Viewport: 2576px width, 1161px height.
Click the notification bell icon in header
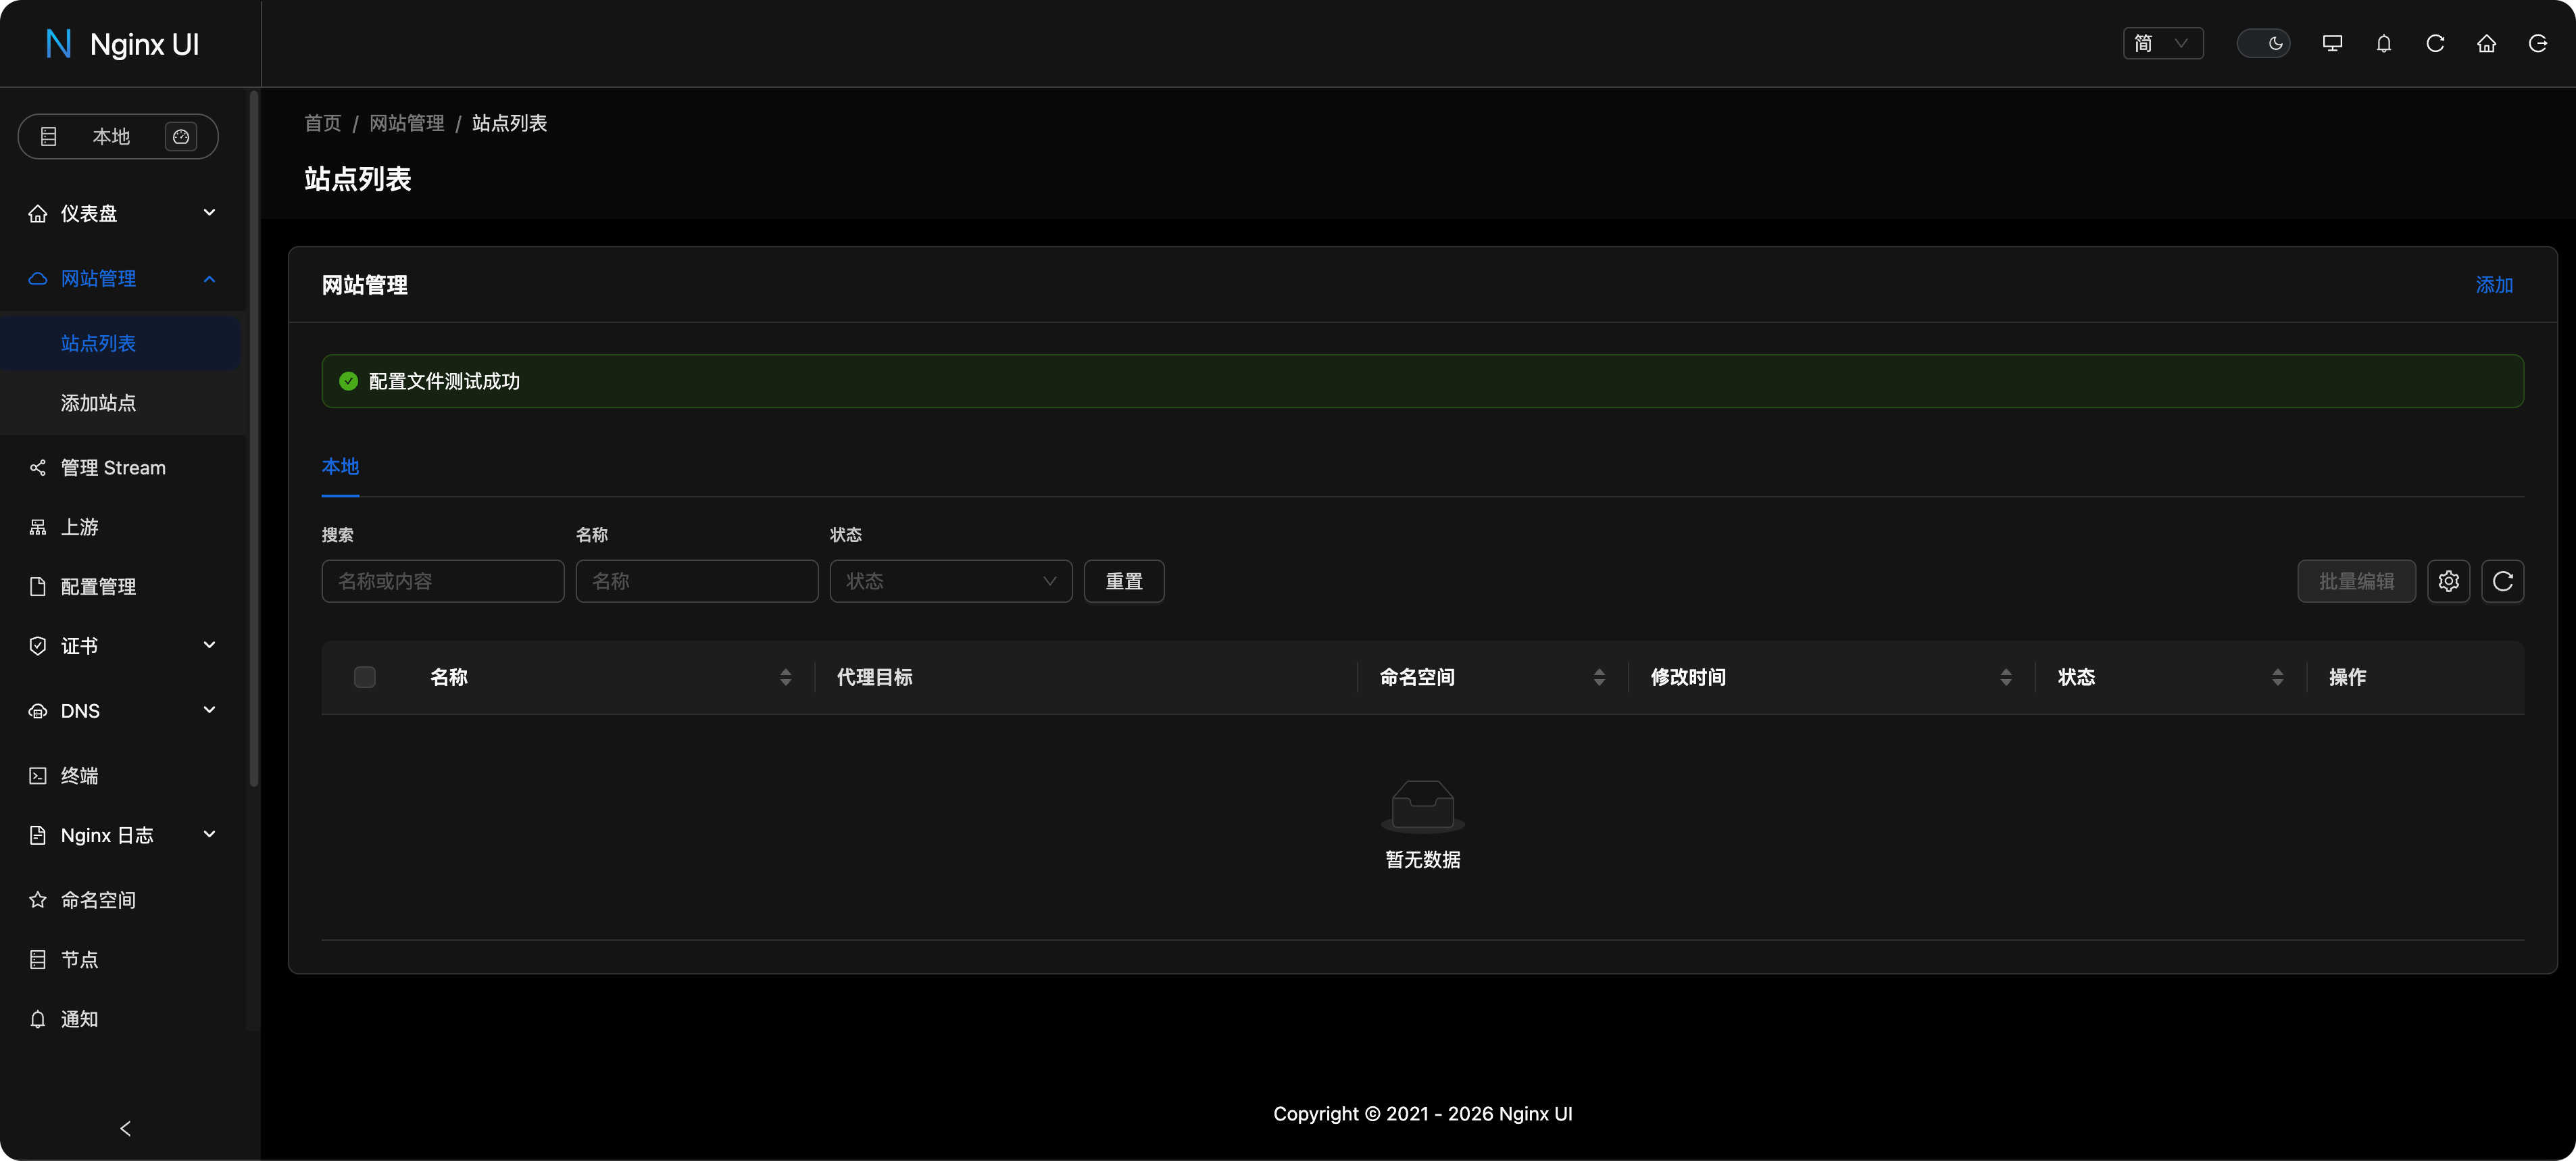[x=2384, y=44]
